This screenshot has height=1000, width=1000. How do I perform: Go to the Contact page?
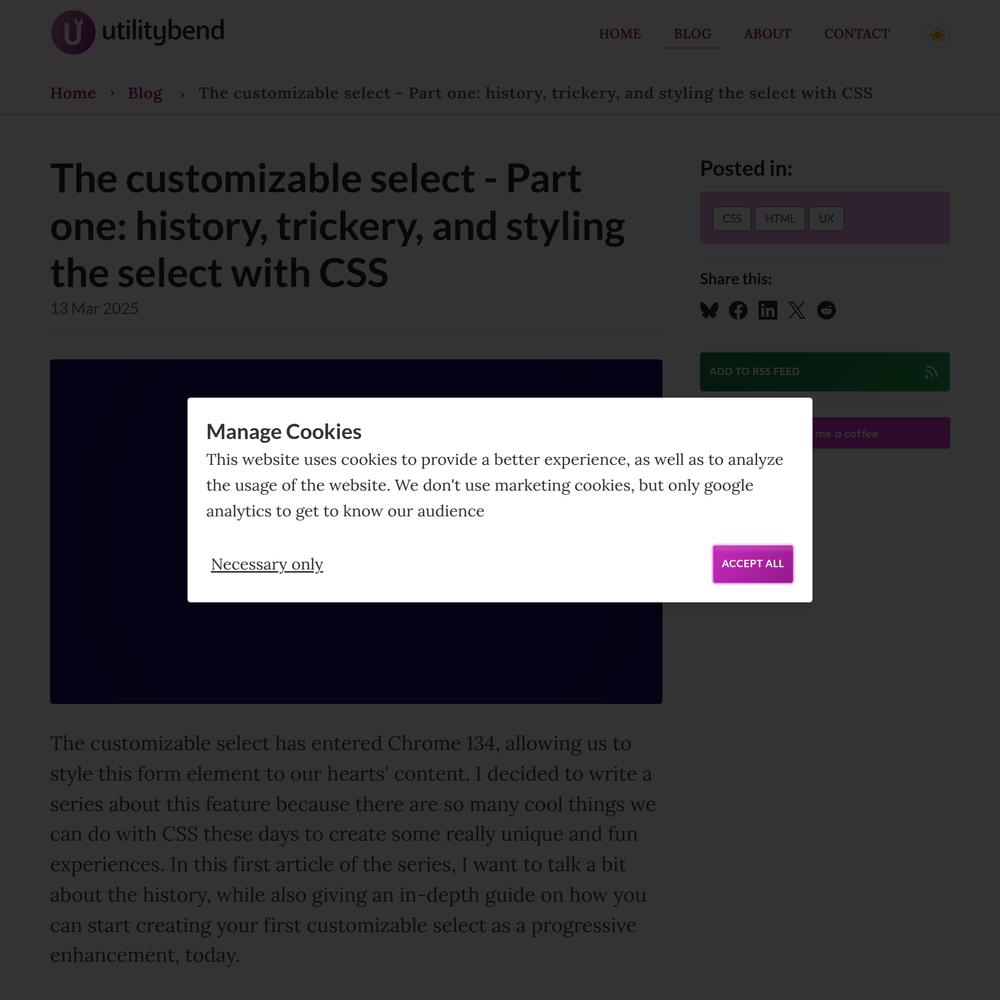coord(857,34)
